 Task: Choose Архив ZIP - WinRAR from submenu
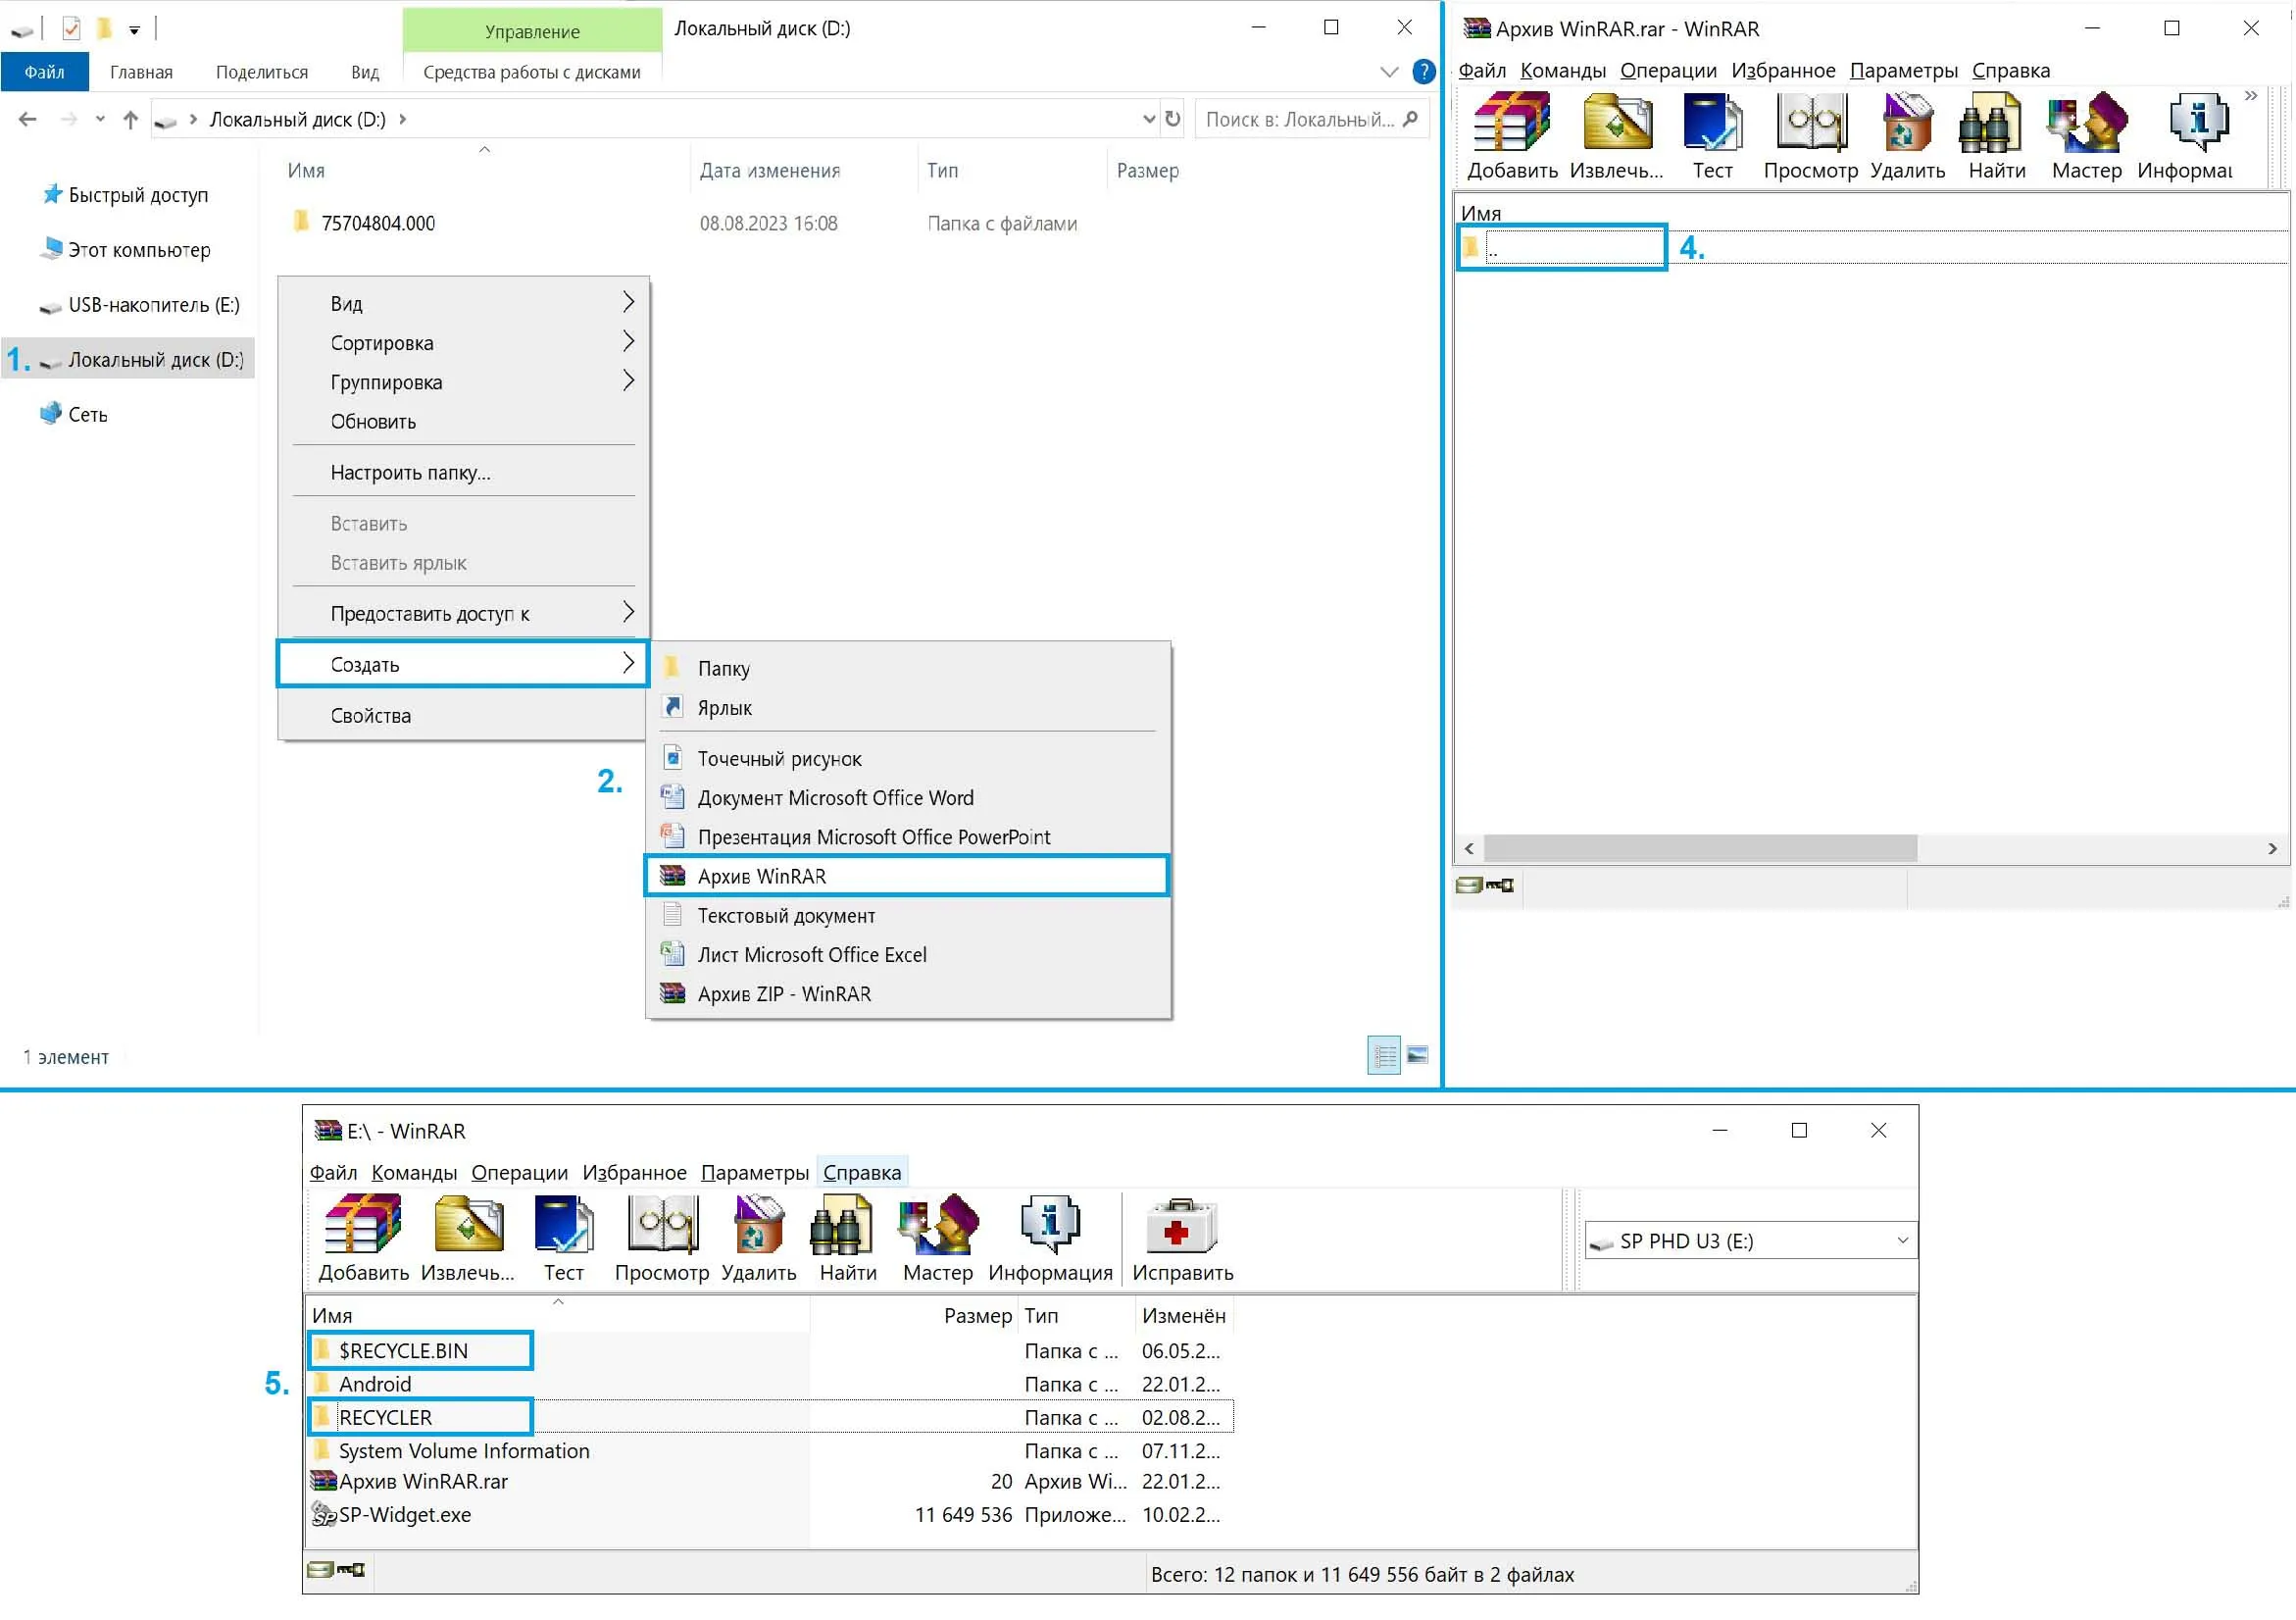[907, 993]
